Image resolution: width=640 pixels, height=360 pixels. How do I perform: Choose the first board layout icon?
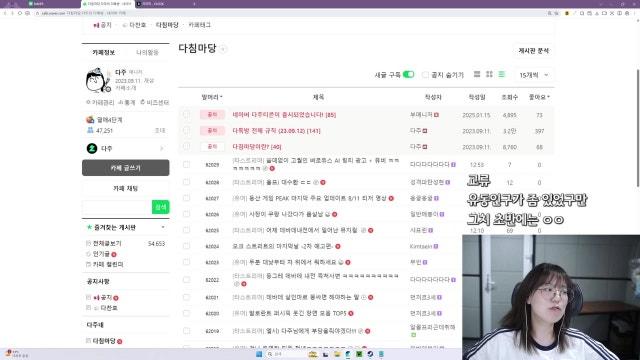(x=477, y=74)
